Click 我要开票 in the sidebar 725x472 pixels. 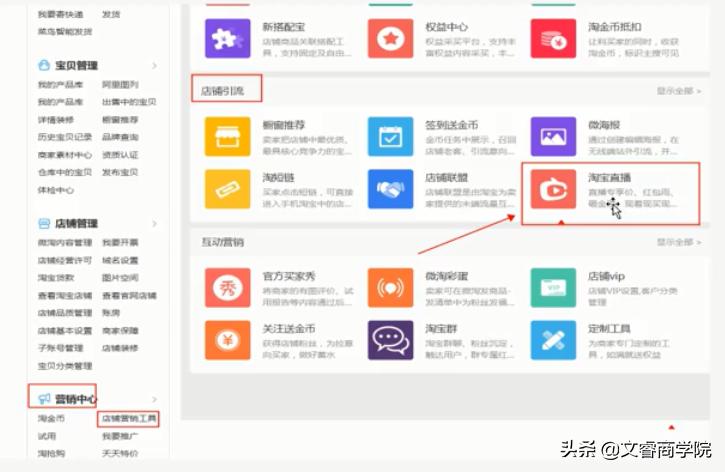tap(120, 243)
